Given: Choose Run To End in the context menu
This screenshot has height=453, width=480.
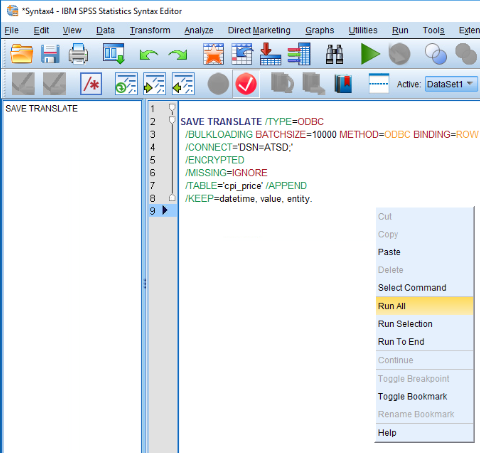Looking at the screenshot, I should click(401, 342).
